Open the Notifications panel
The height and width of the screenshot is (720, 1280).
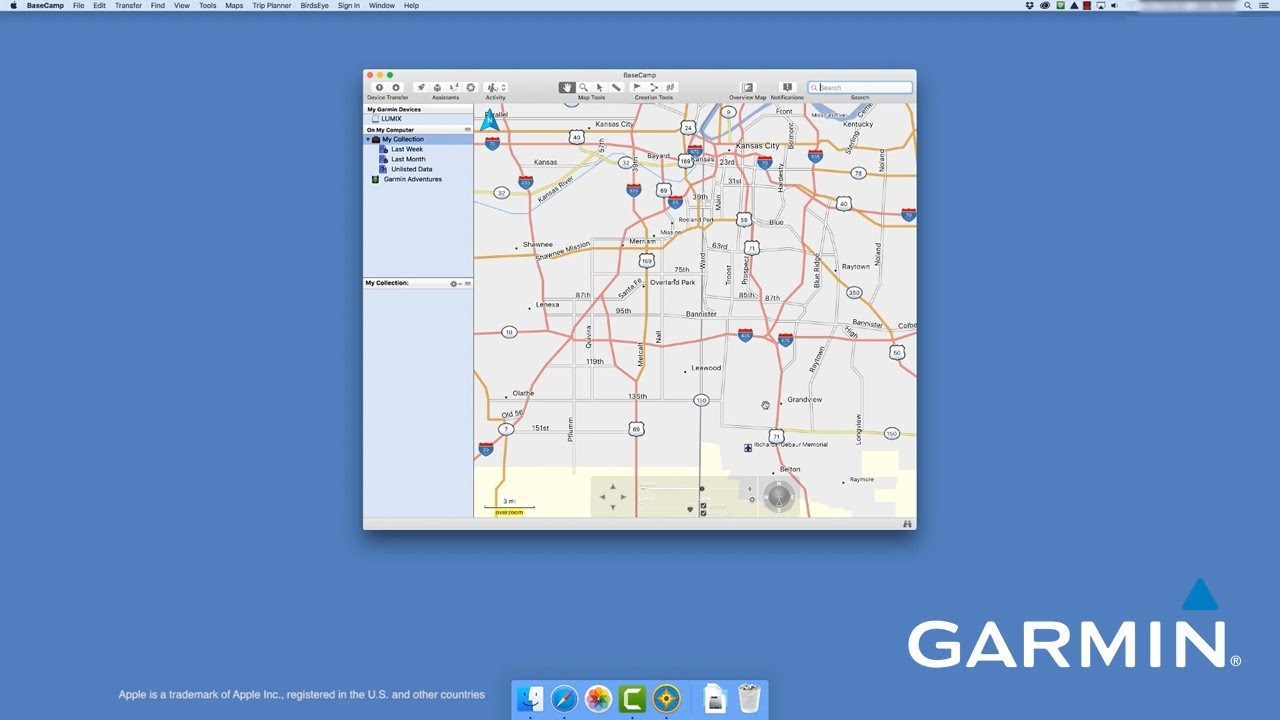pos(787,88)
